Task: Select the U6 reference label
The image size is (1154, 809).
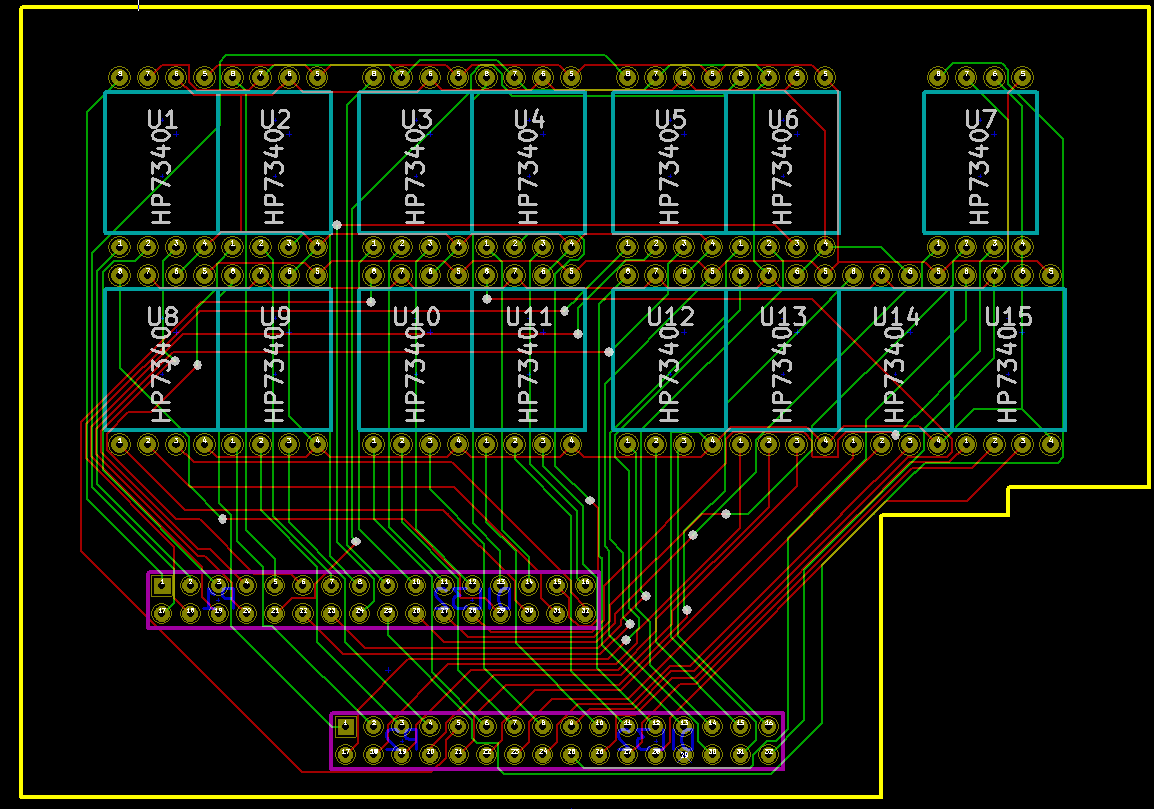Action: [783, 119]
